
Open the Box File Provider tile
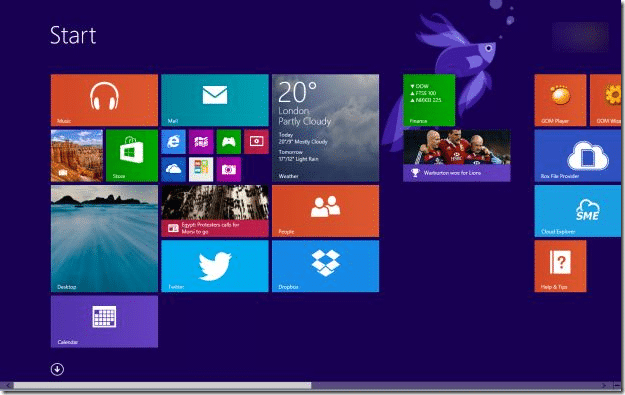pyautogui.click(x=578, y=155)
